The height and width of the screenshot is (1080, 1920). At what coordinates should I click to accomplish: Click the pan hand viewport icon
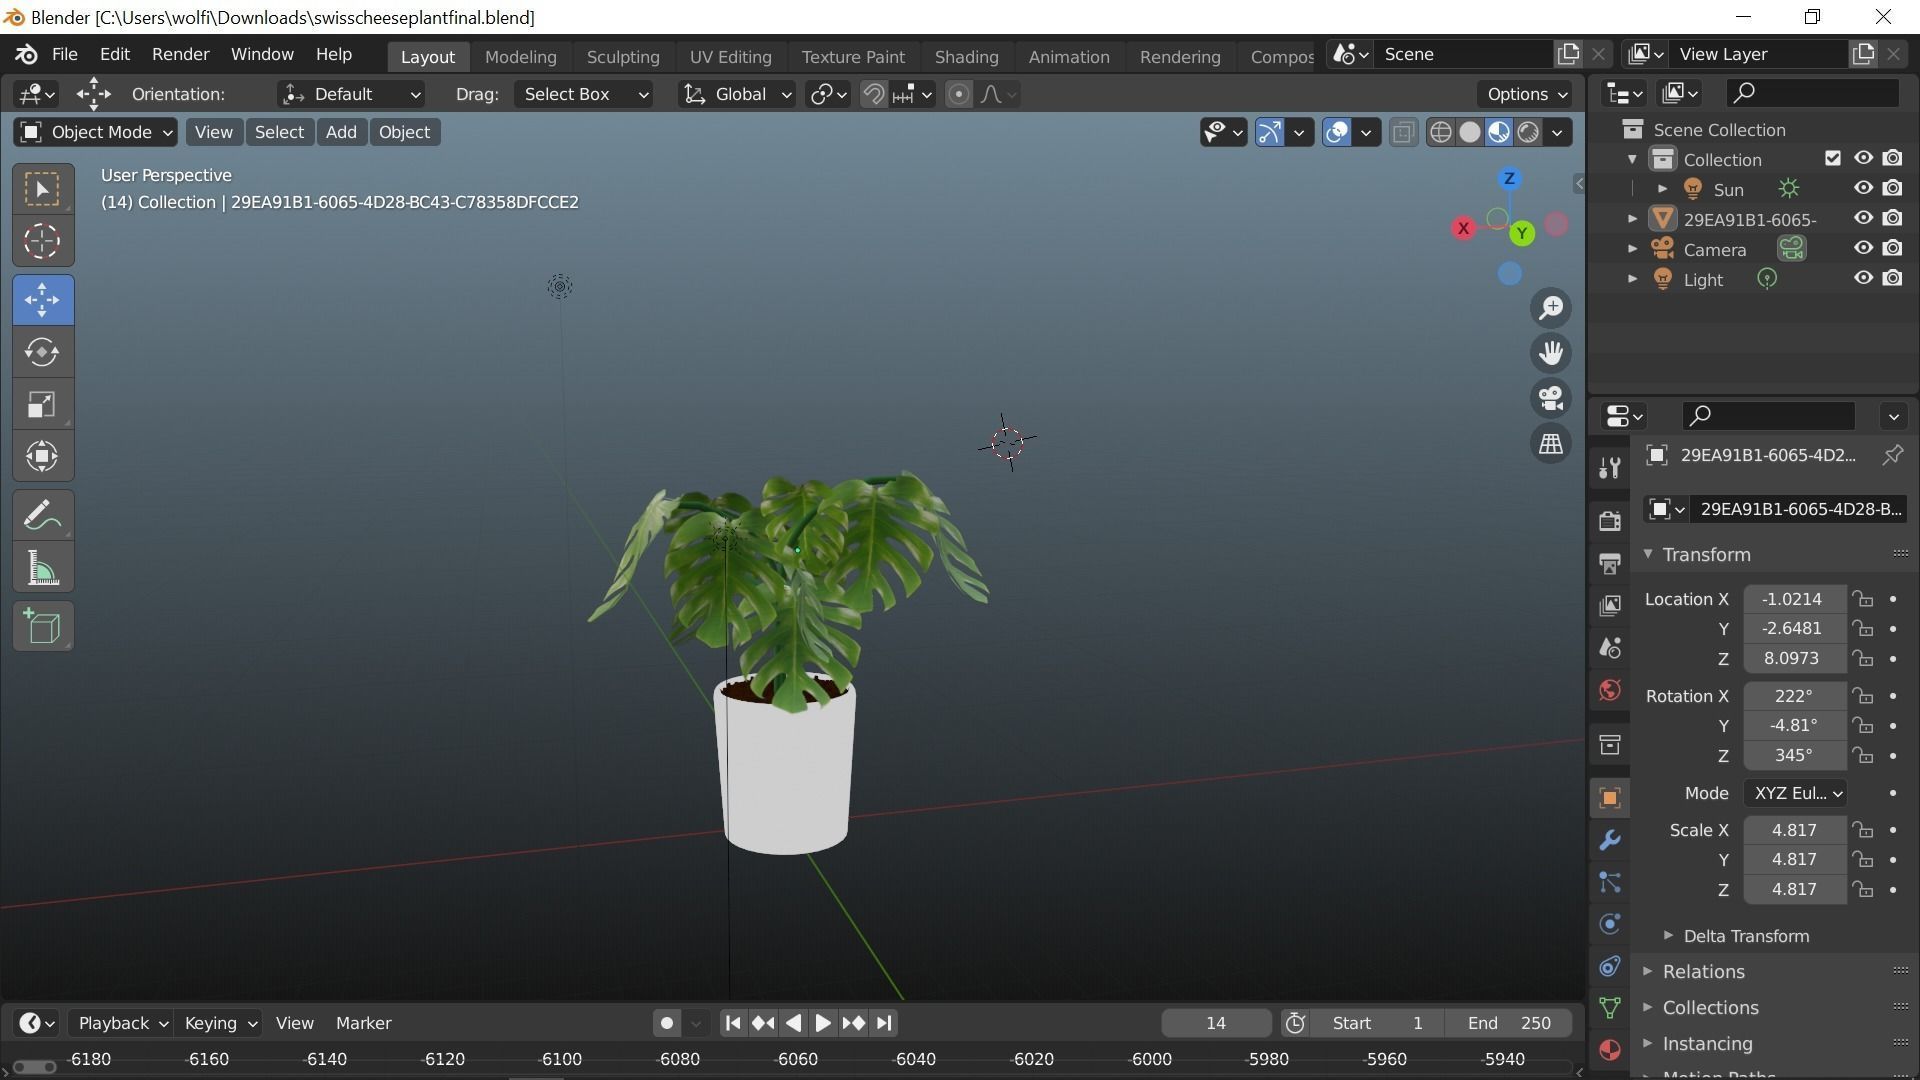click(1551, 353)
